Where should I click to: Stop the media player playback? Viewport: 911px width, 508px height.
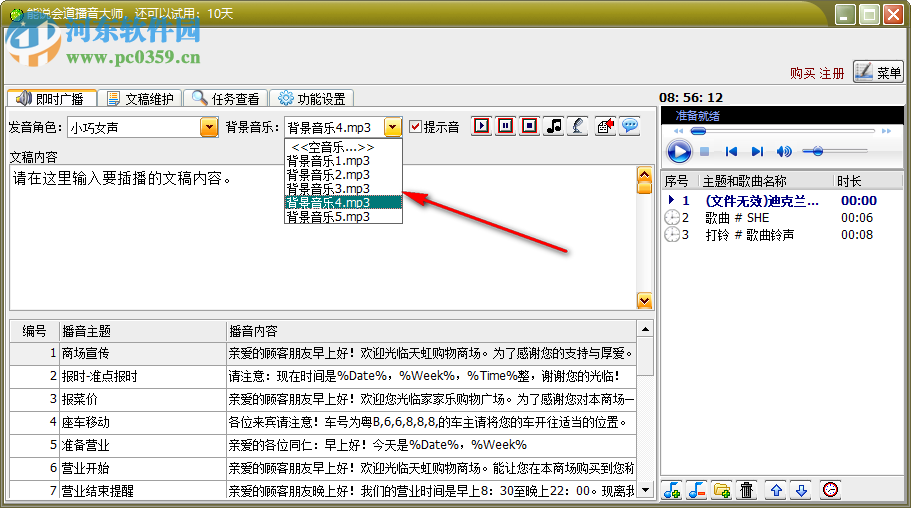point(705,152)
